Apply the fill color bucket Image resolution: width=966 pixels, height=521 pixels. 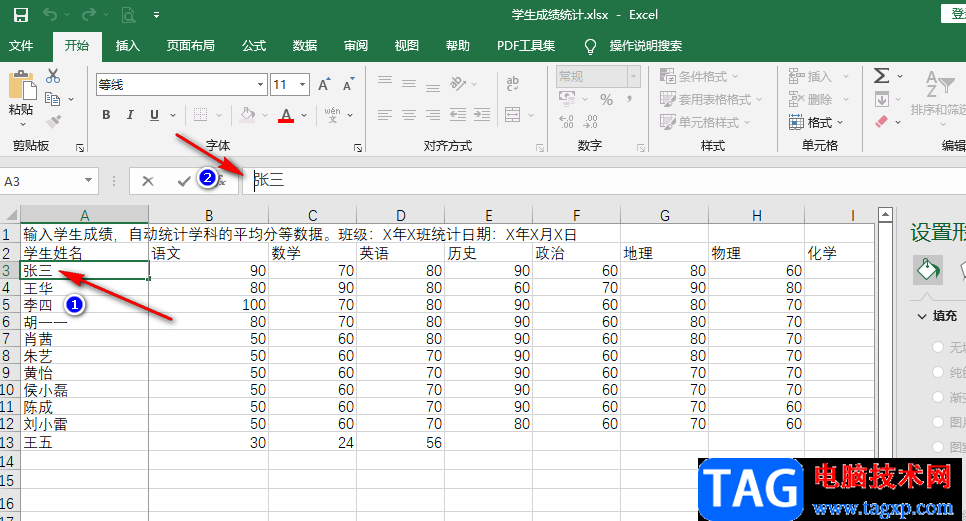(248, 115)
